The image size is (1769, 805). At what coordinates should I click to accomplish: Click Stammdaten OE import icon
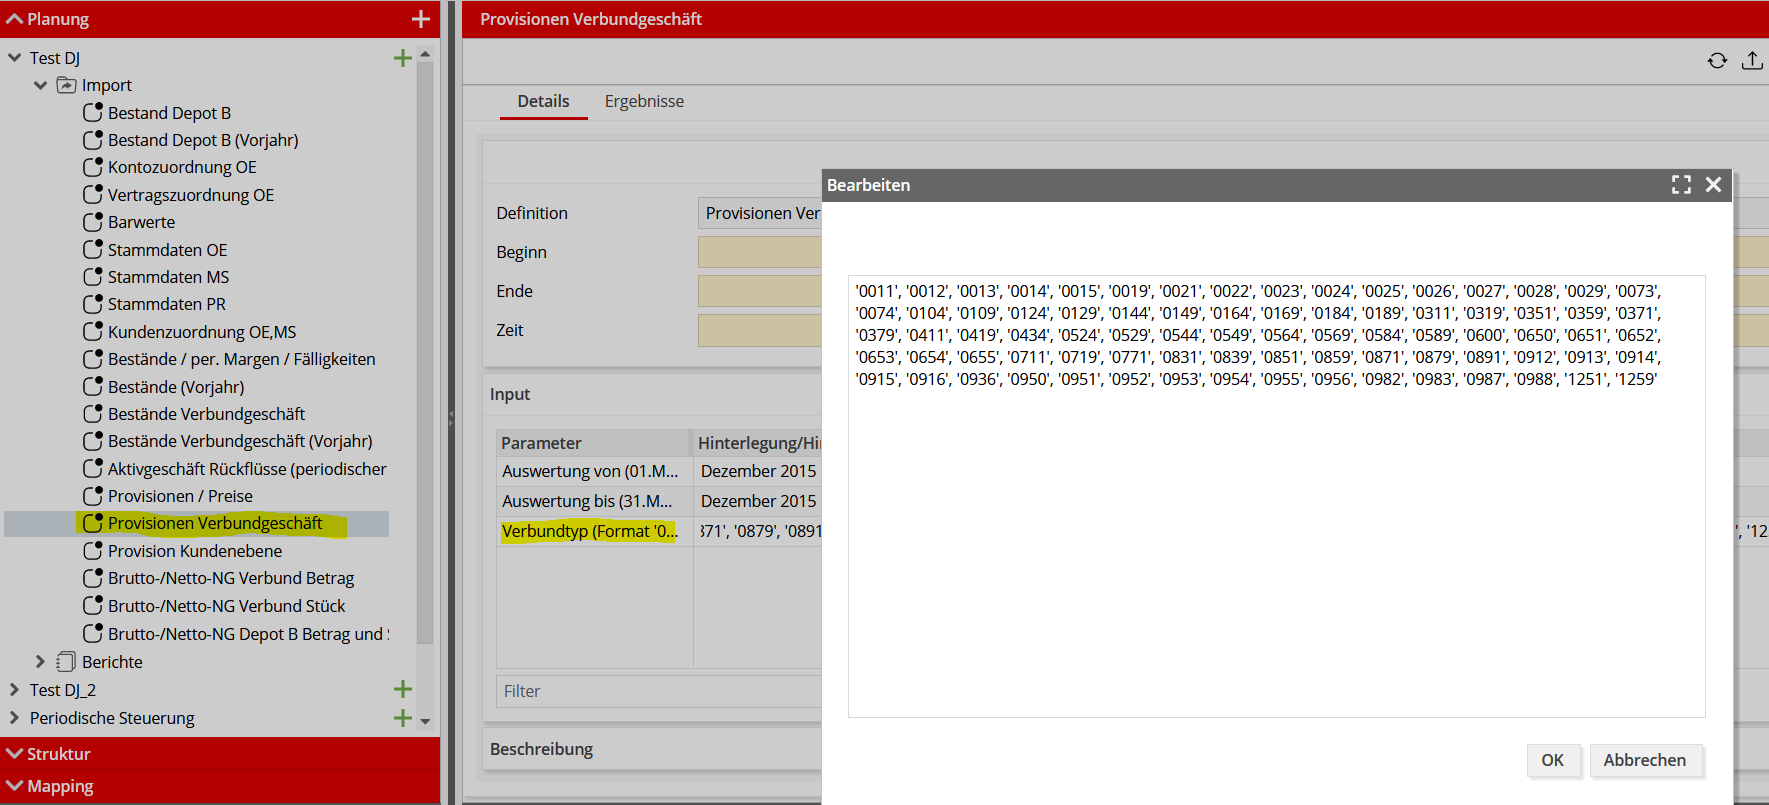click(93, 249)
